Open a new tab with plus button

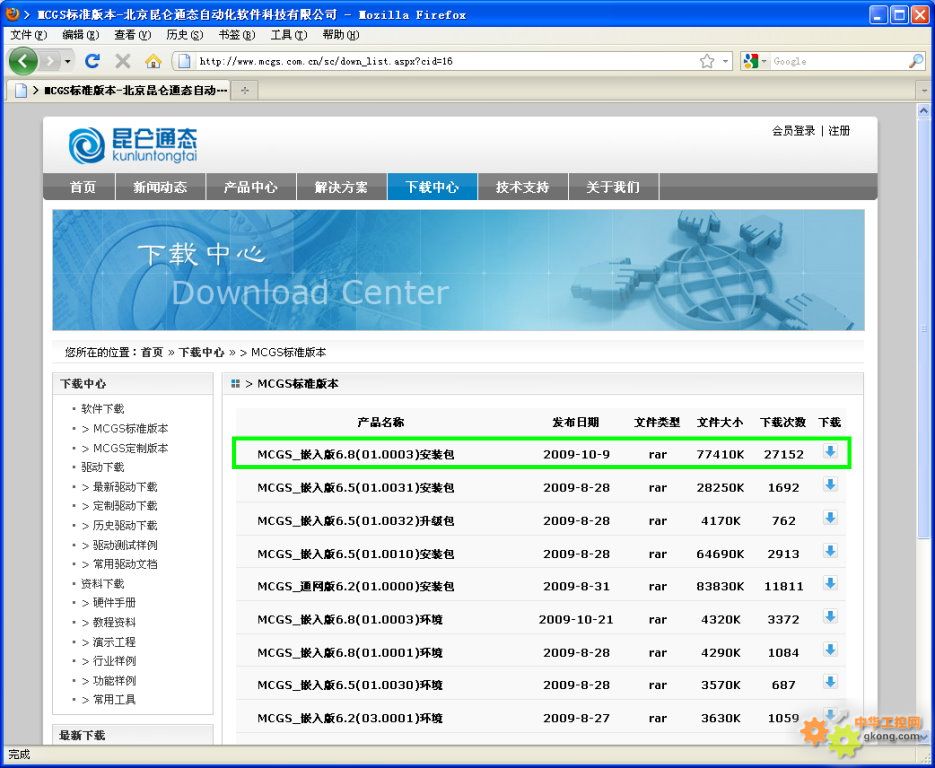point(244,91)
